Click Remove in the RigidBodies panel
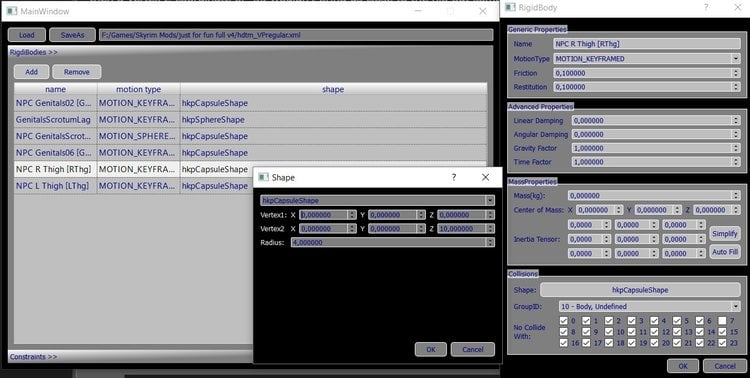 pos(77,72)
